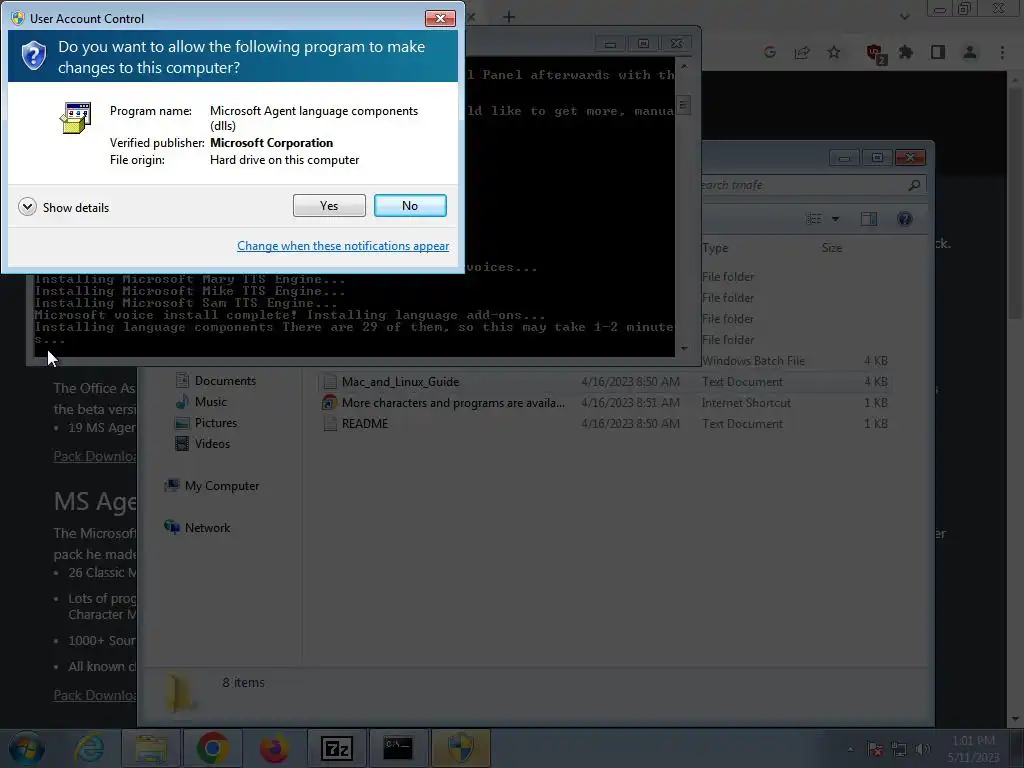Click the down arrow on Chrome page scrollbar

(1015, 719)
